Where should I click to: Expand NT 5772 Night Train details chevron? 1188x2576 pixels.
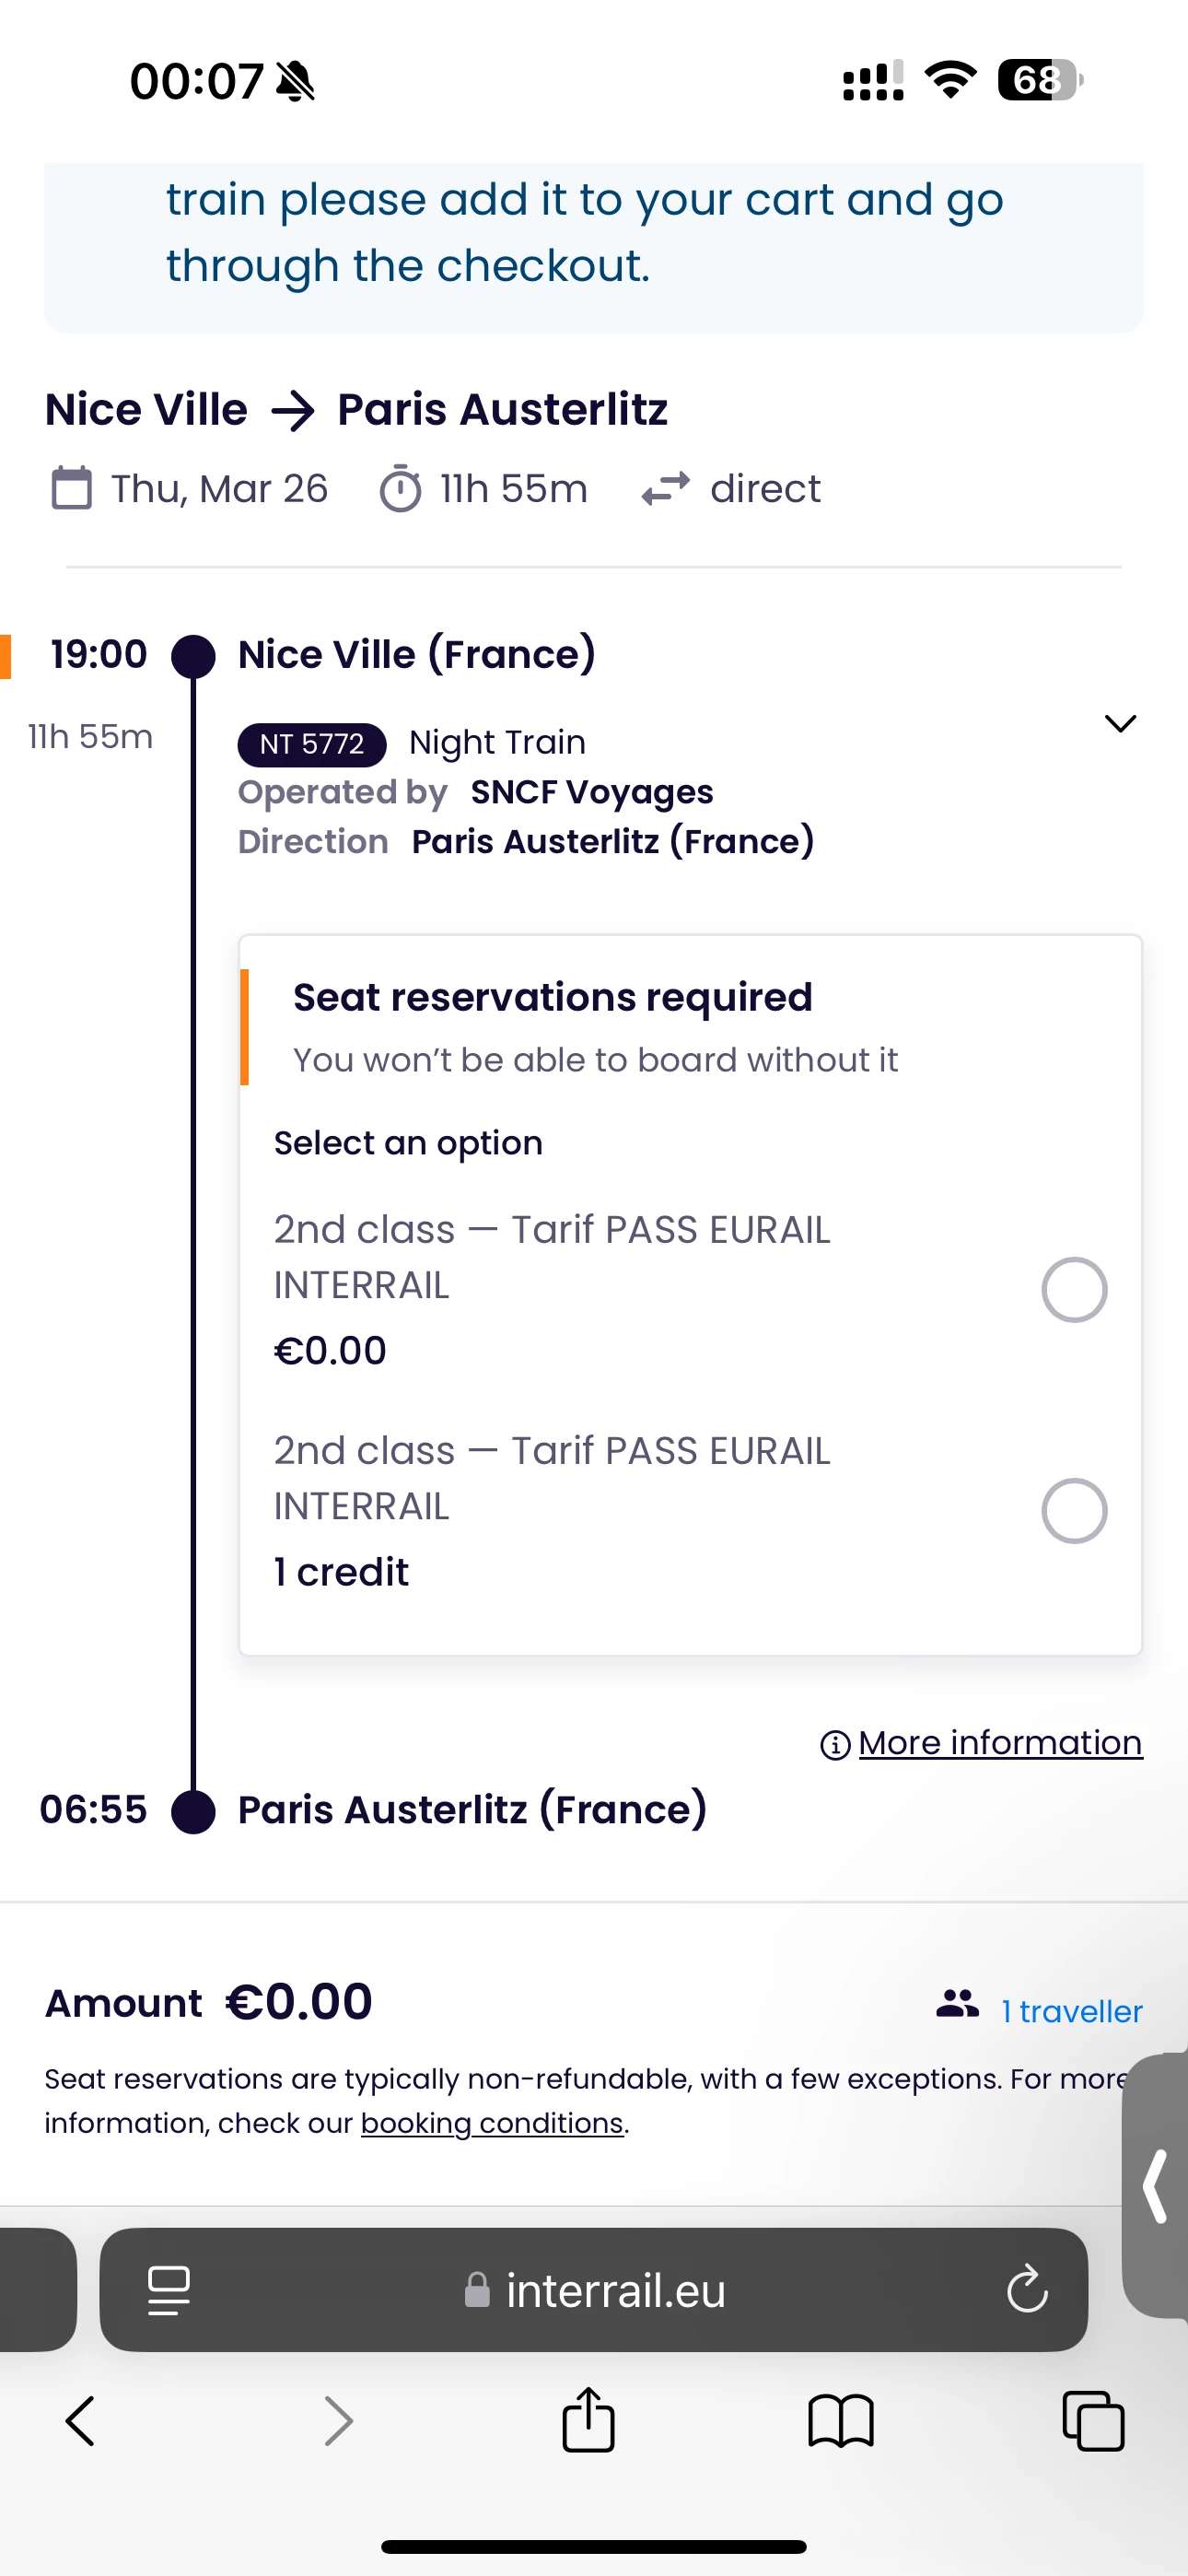coord(1120,723)
